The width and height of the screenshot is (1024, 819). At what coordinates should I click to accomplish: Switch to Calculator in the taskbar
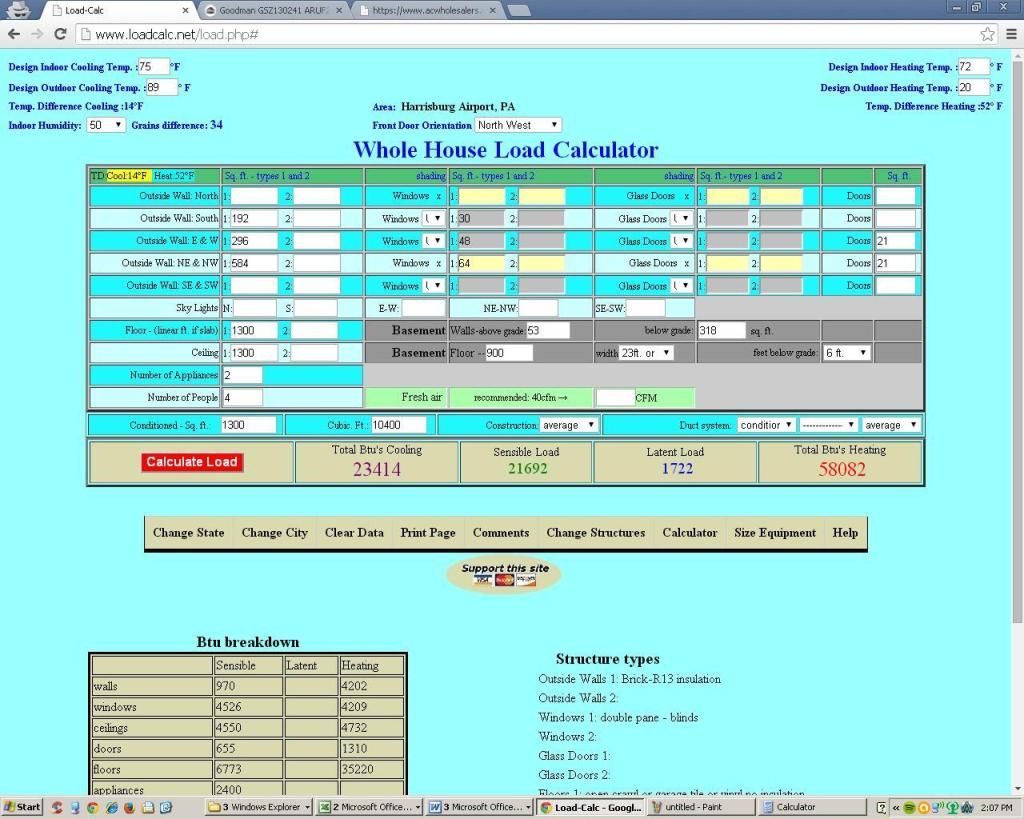pos(812,807)
